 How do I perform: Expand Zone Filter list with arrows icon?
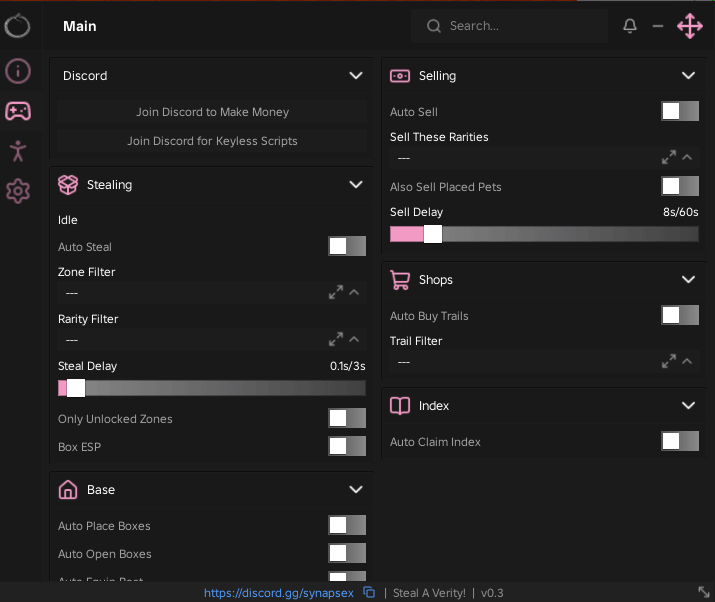click(336, 292)
